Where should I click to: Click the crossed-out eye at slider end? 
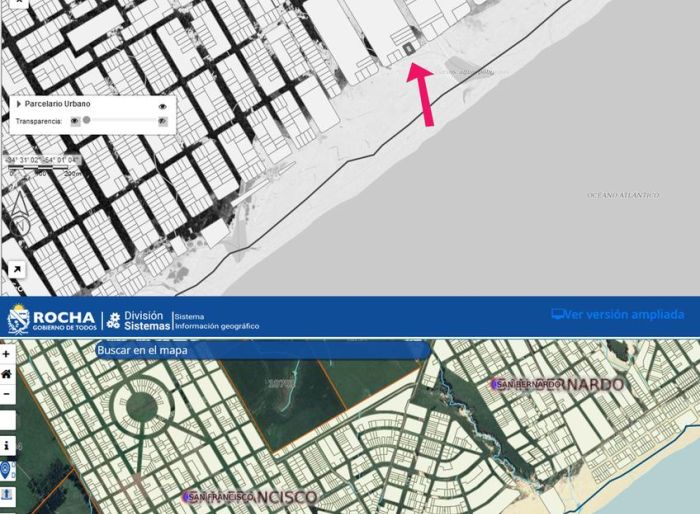163,121
